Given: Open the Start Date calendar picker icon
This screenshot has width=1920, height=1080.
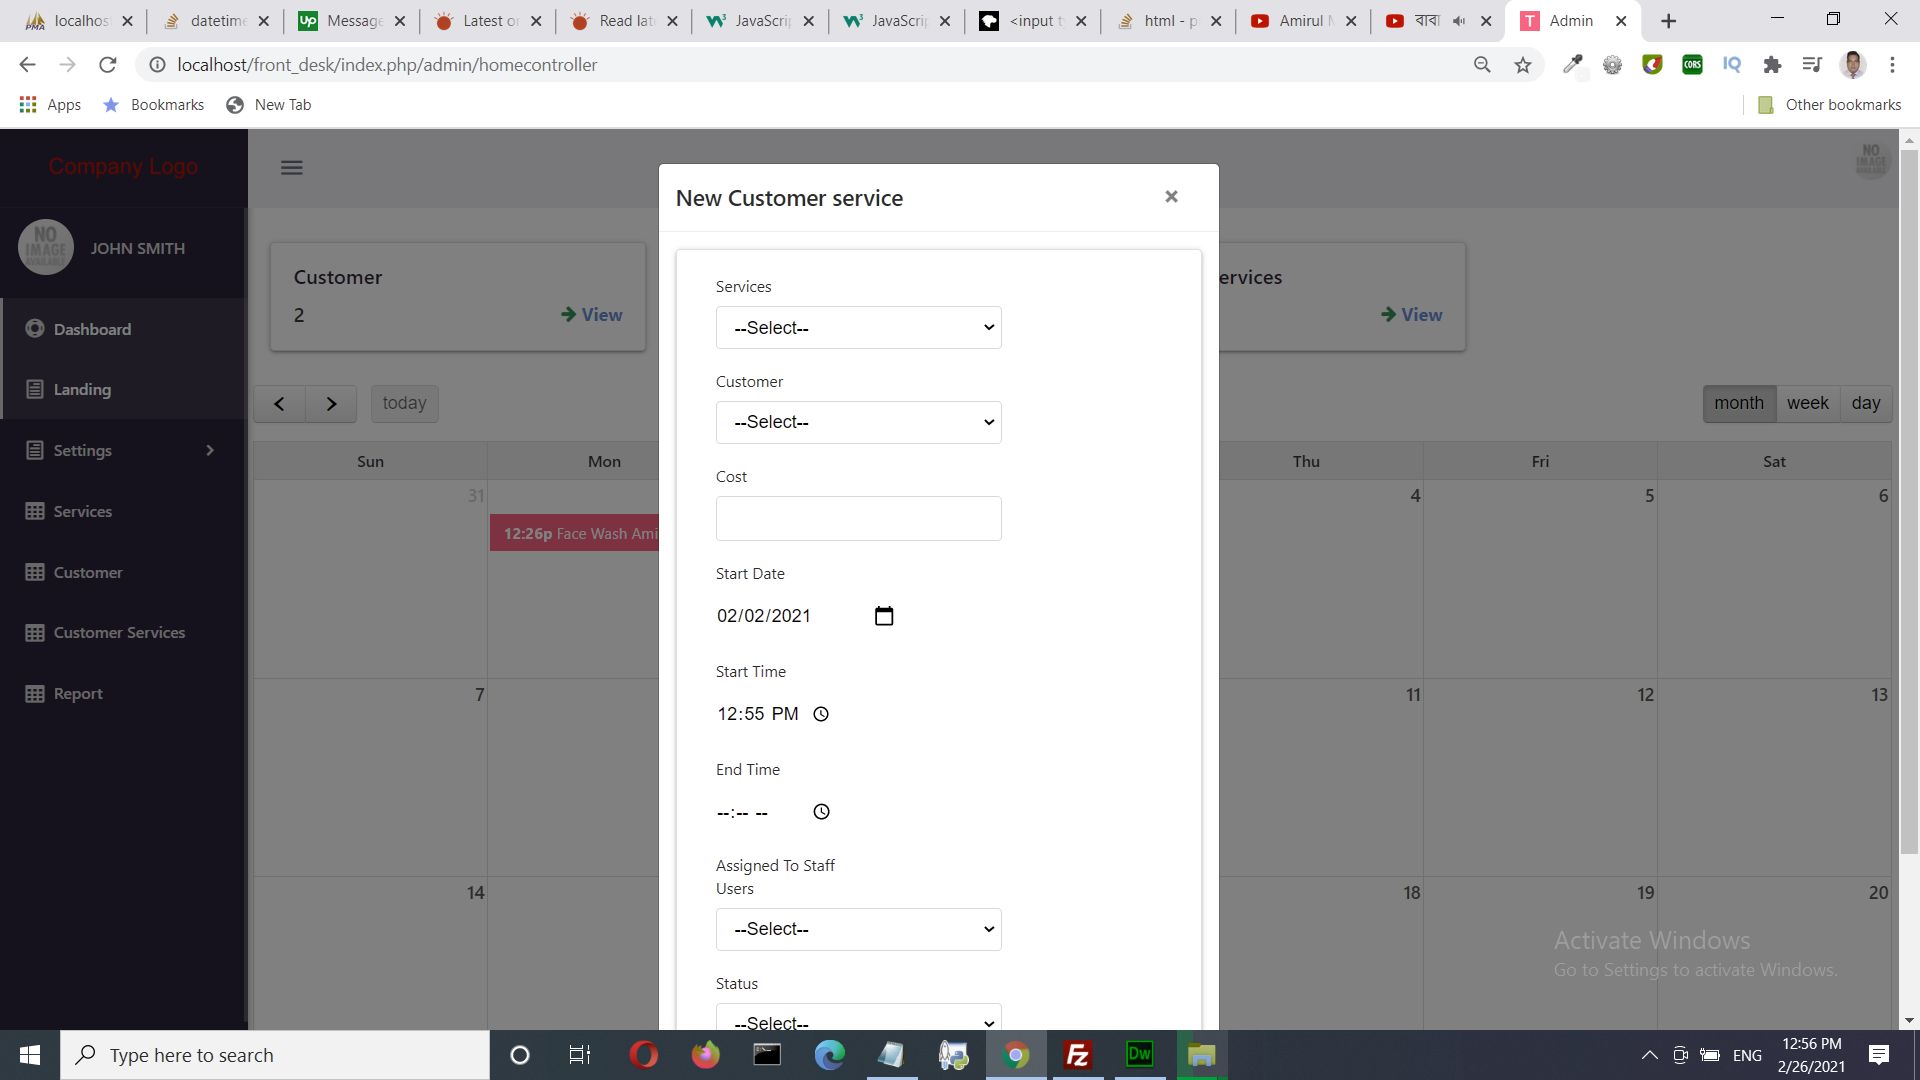Looking at the screenshot, I should (884, 616).
